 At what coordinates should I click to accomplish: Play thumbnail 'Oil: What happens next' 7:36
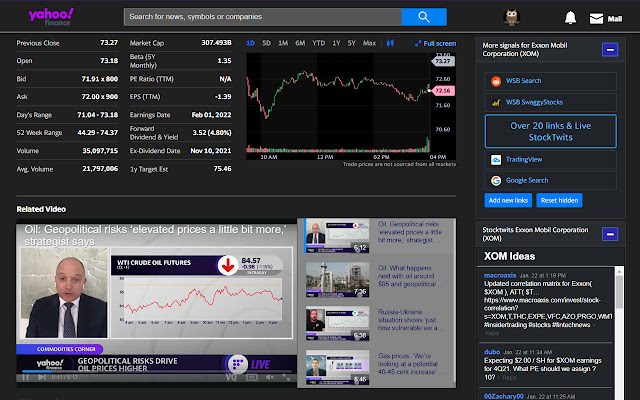pos(337,280)
